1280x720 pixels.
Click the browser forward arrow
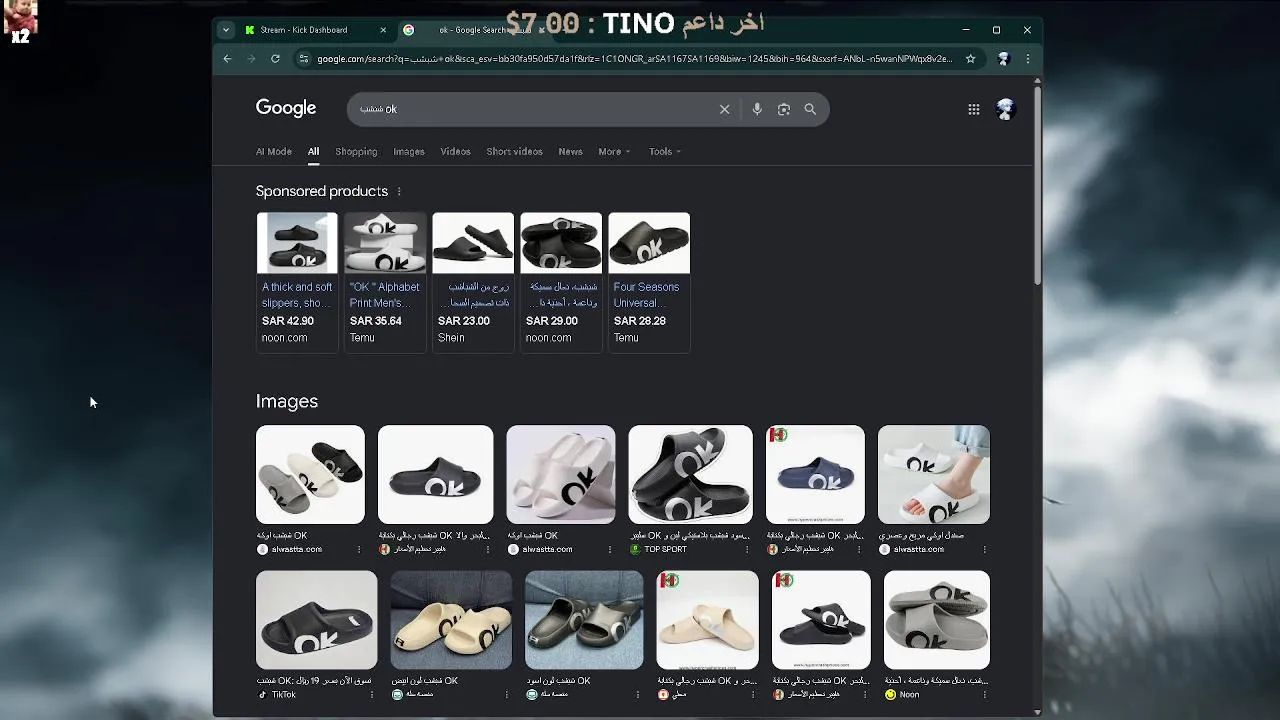[251, 59]
